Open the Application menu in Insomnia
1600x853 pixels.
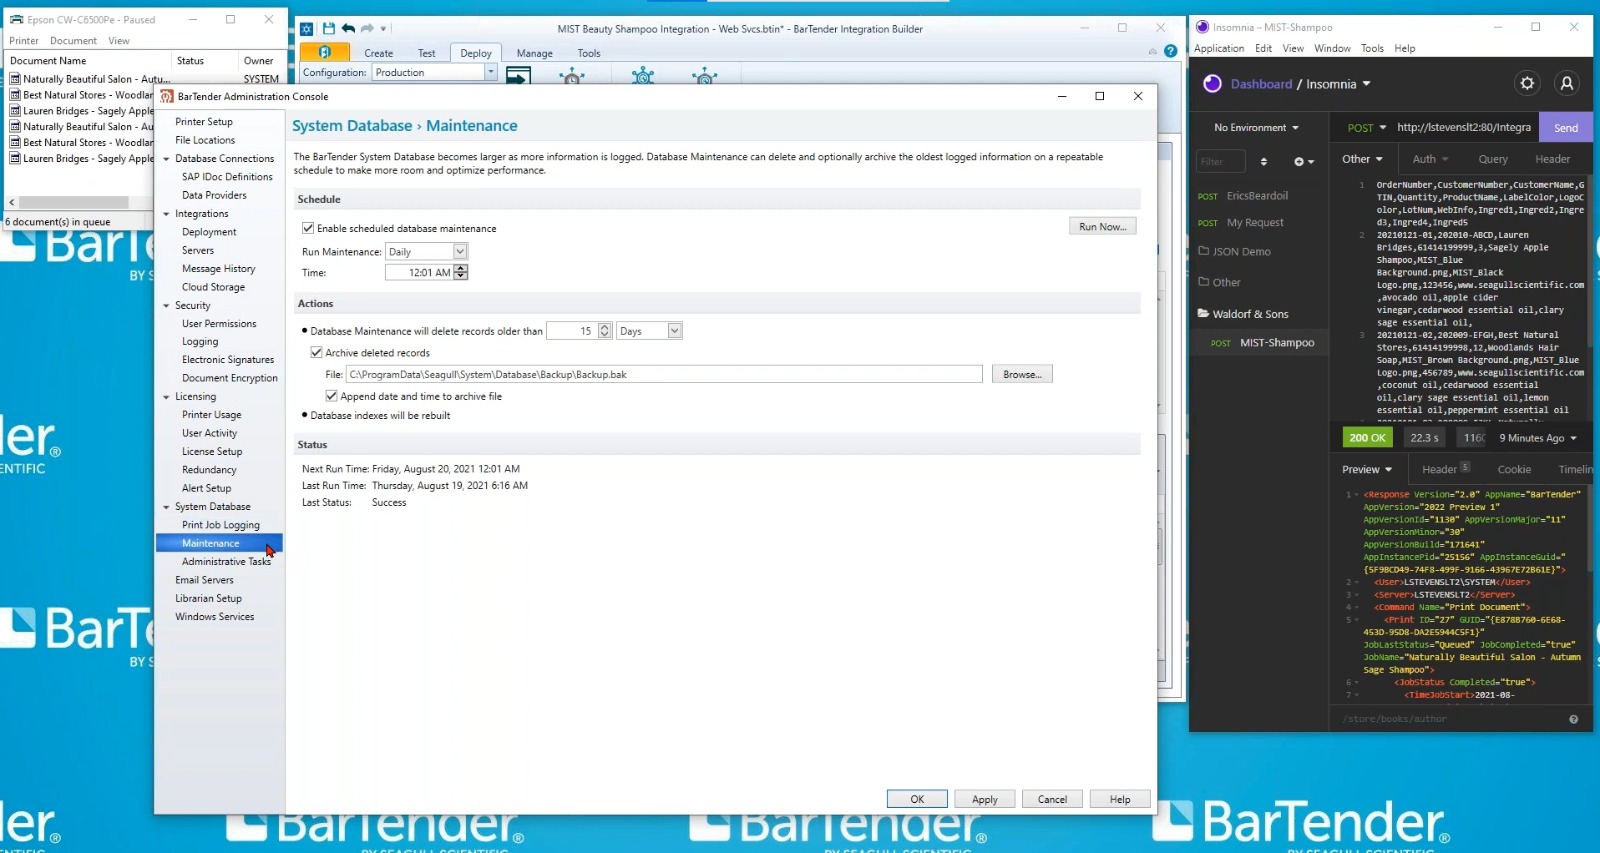1219,48
